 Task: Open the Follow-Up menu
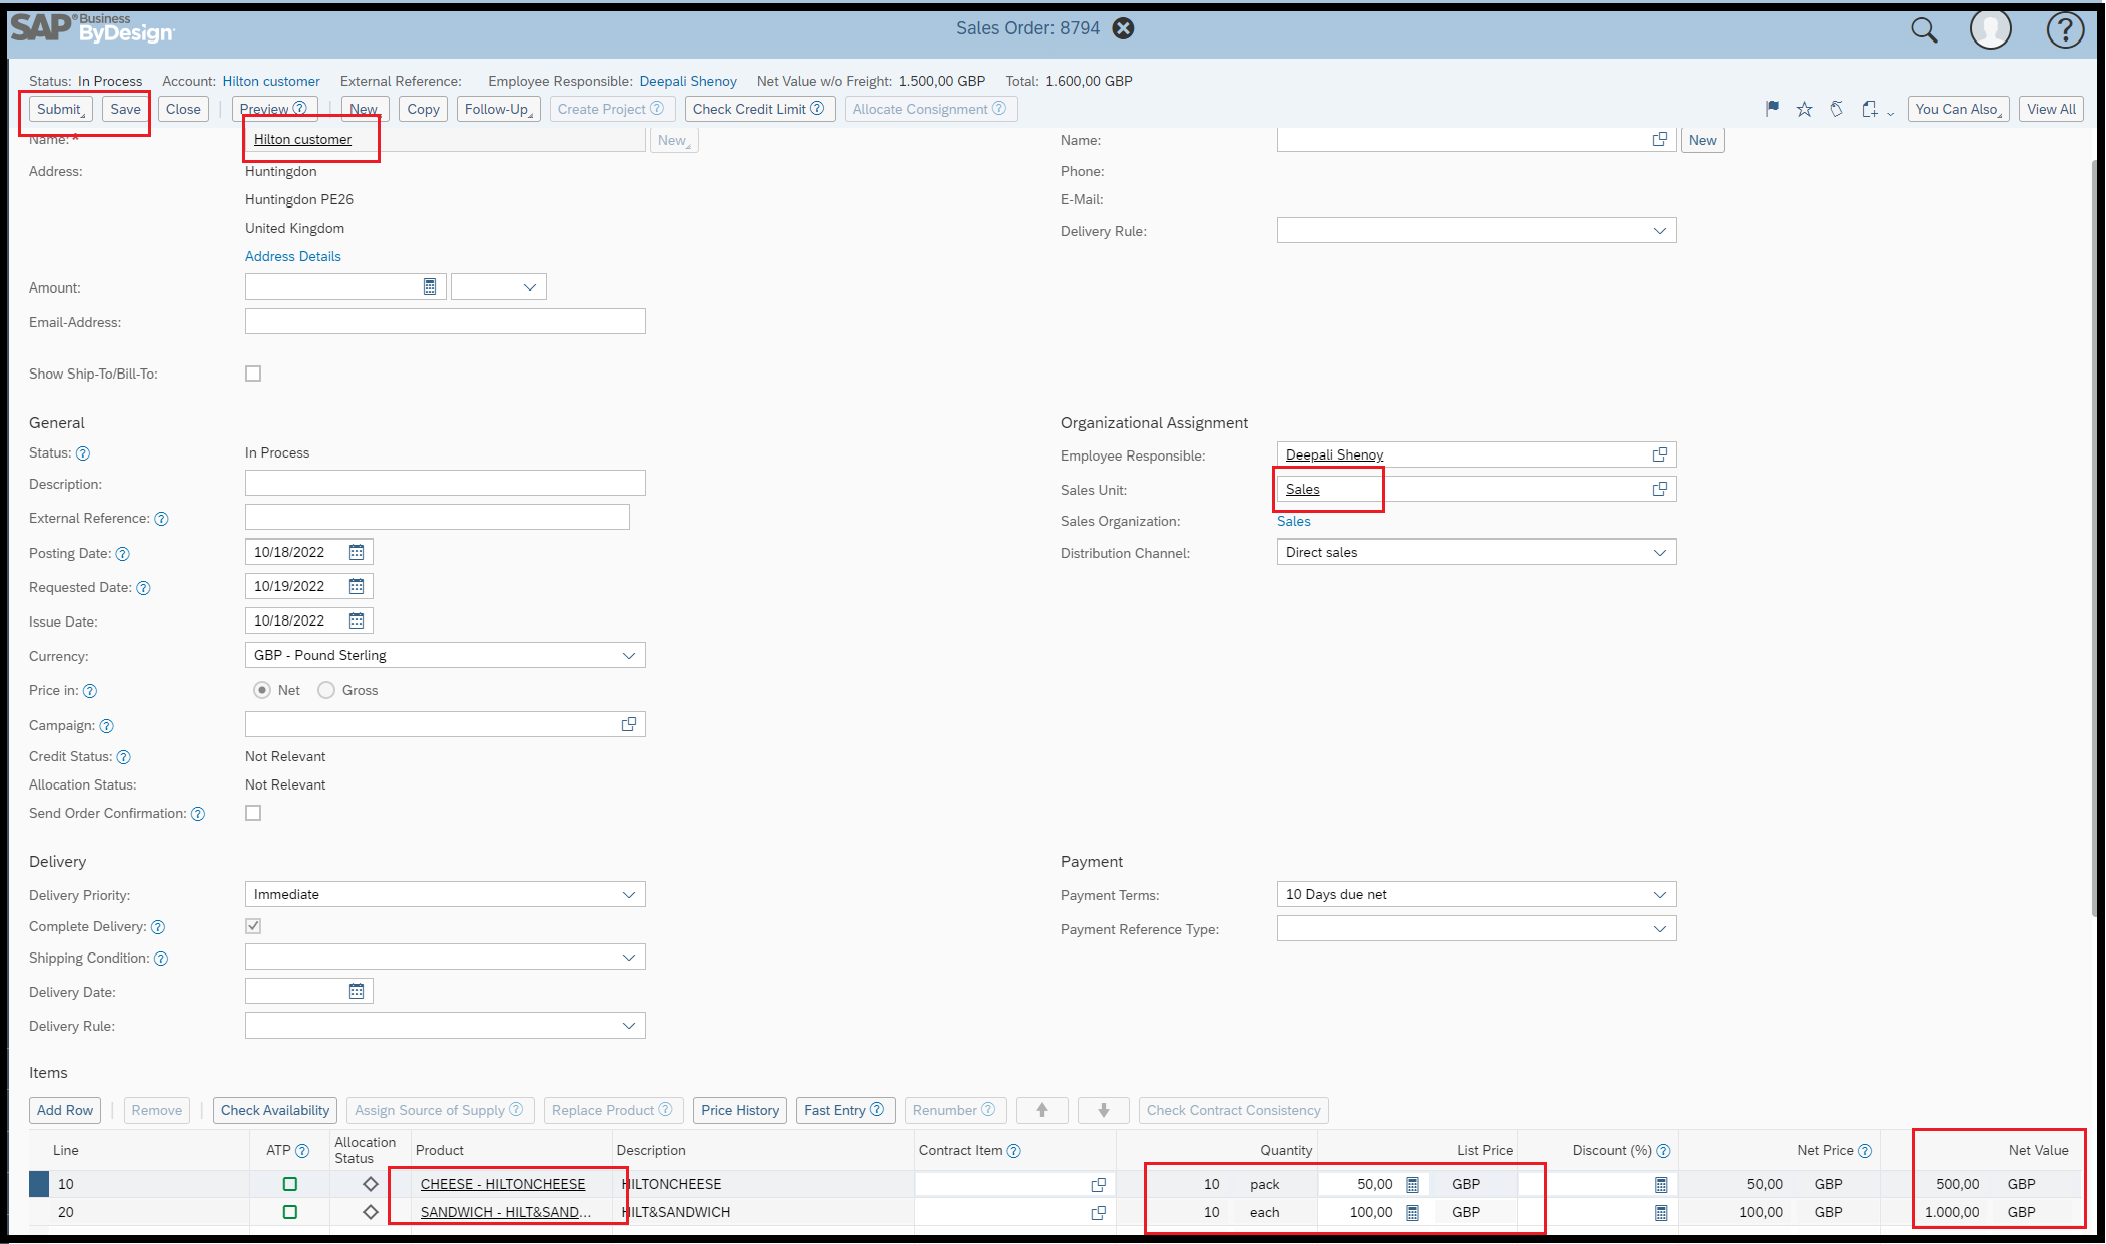click(498, 109)
